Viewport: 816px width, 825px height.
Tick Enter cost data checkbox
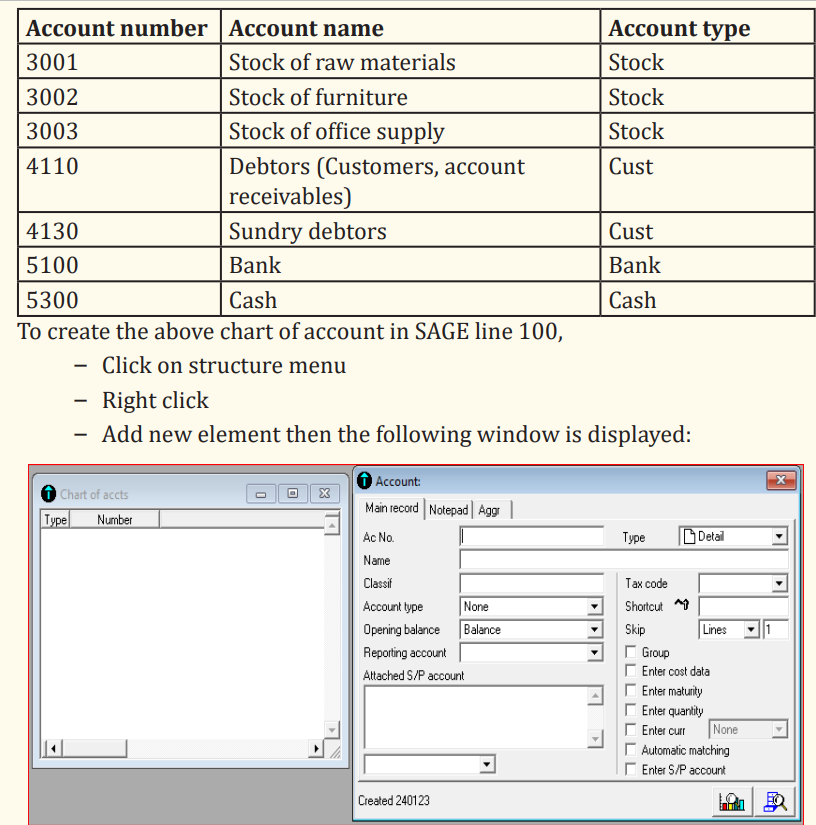(630, 671)
